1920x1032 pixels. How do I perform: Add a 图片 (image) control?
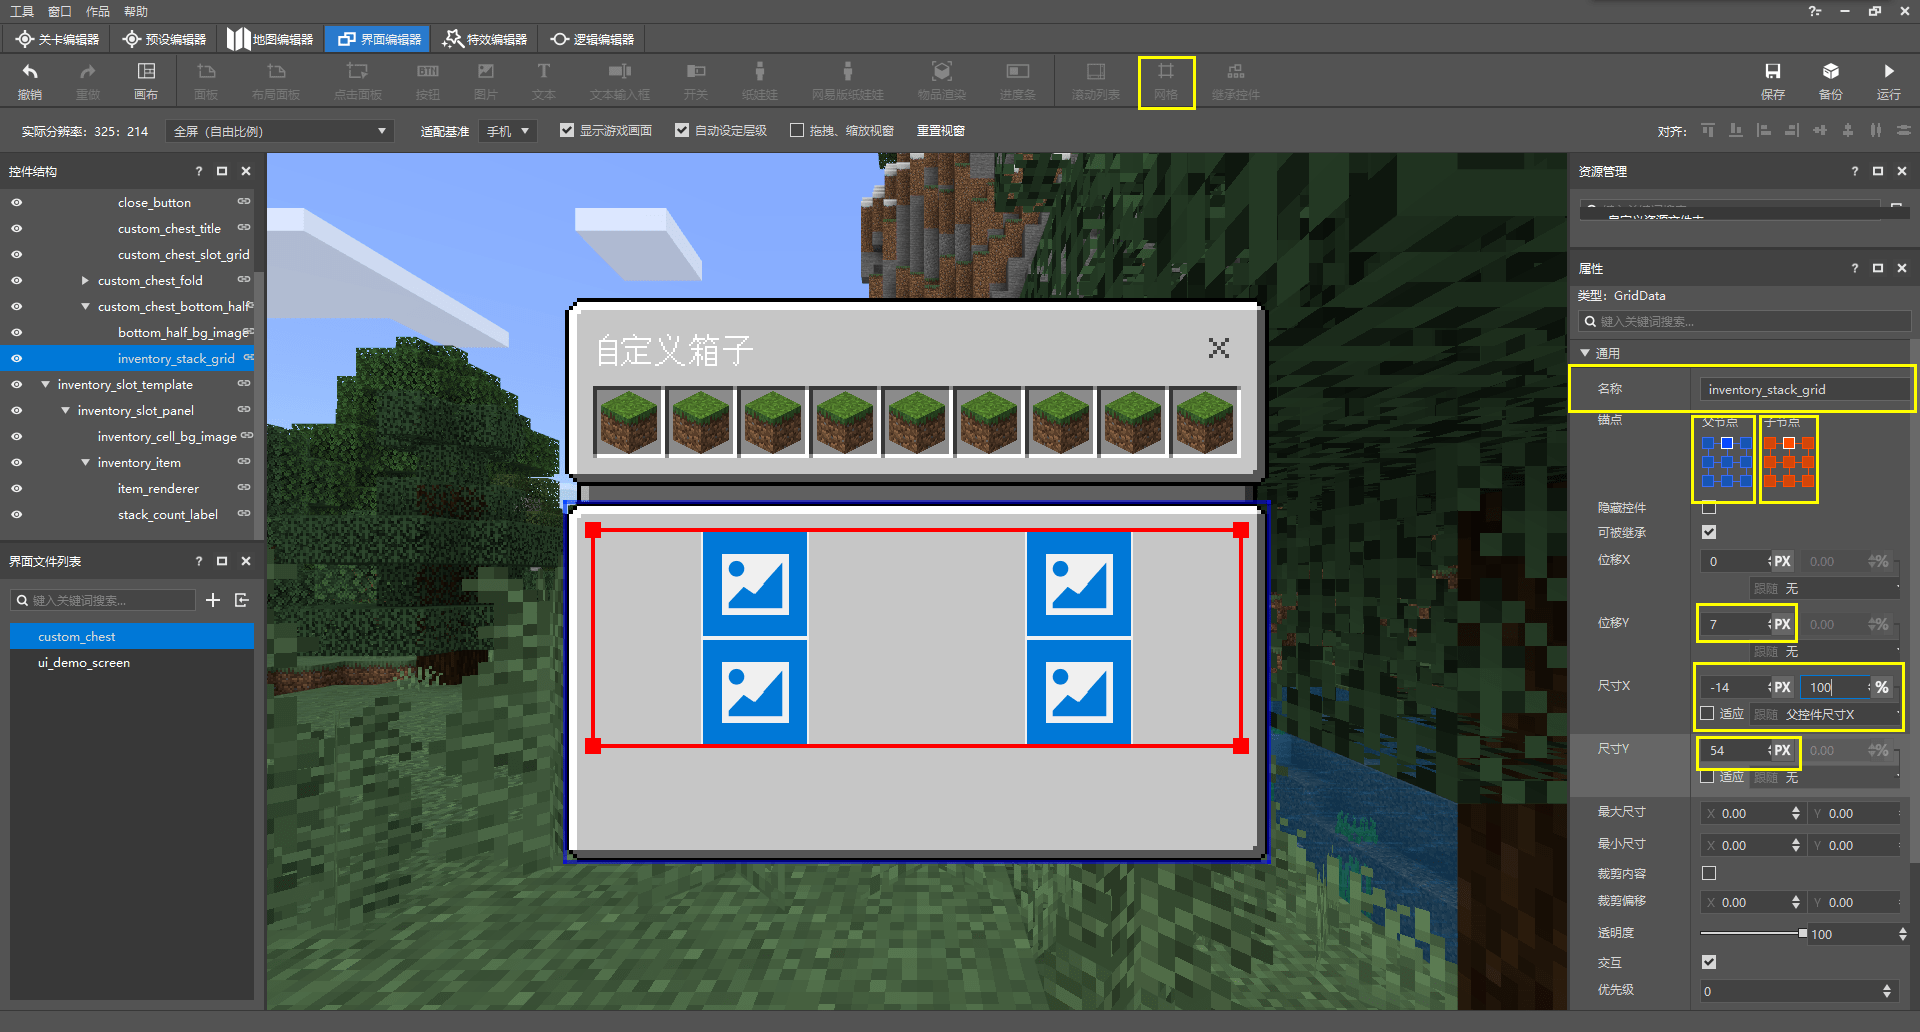coord(486,81)
